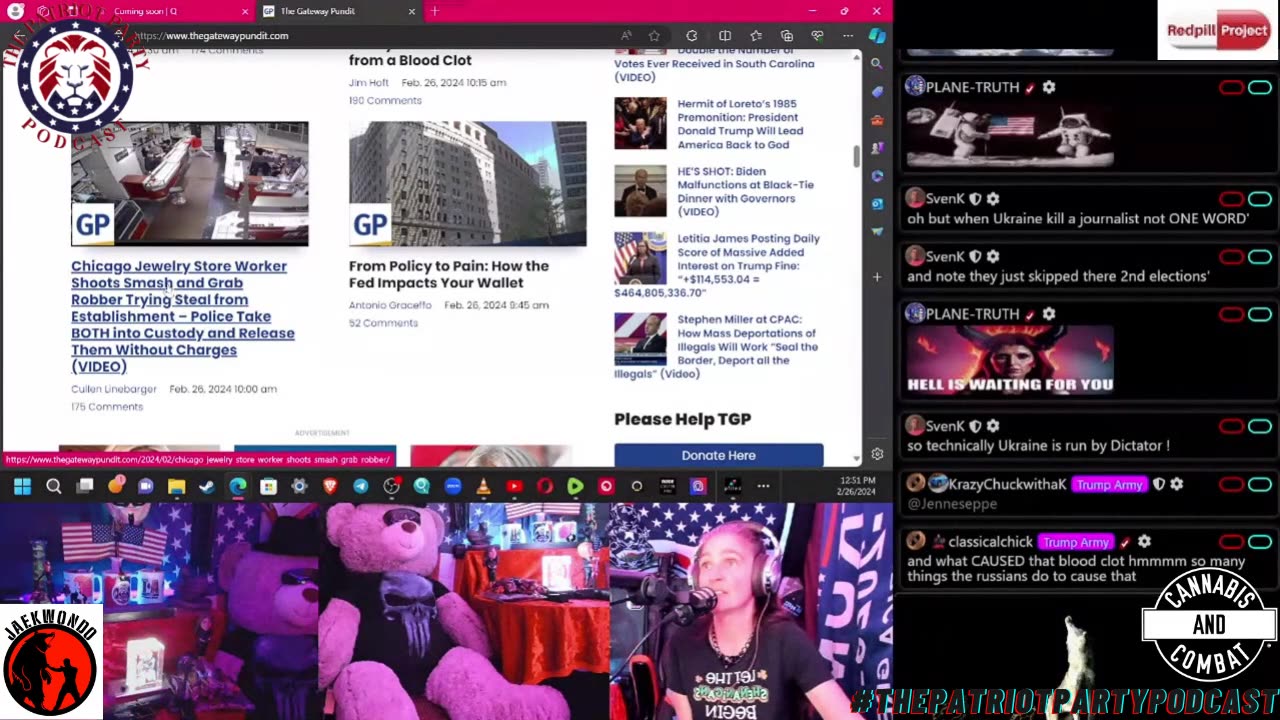Image resolution: width=1280 pixels, height=720 pixels.
Task: Open Windows taskbar search
Action: click(x=54, y=487)
